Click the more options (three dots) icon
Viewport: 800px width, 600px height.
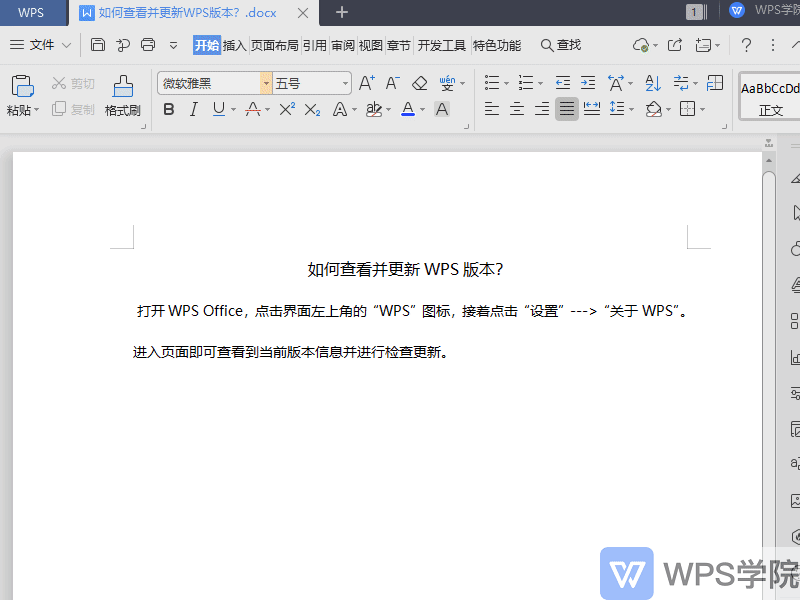[x=773, y=45]
